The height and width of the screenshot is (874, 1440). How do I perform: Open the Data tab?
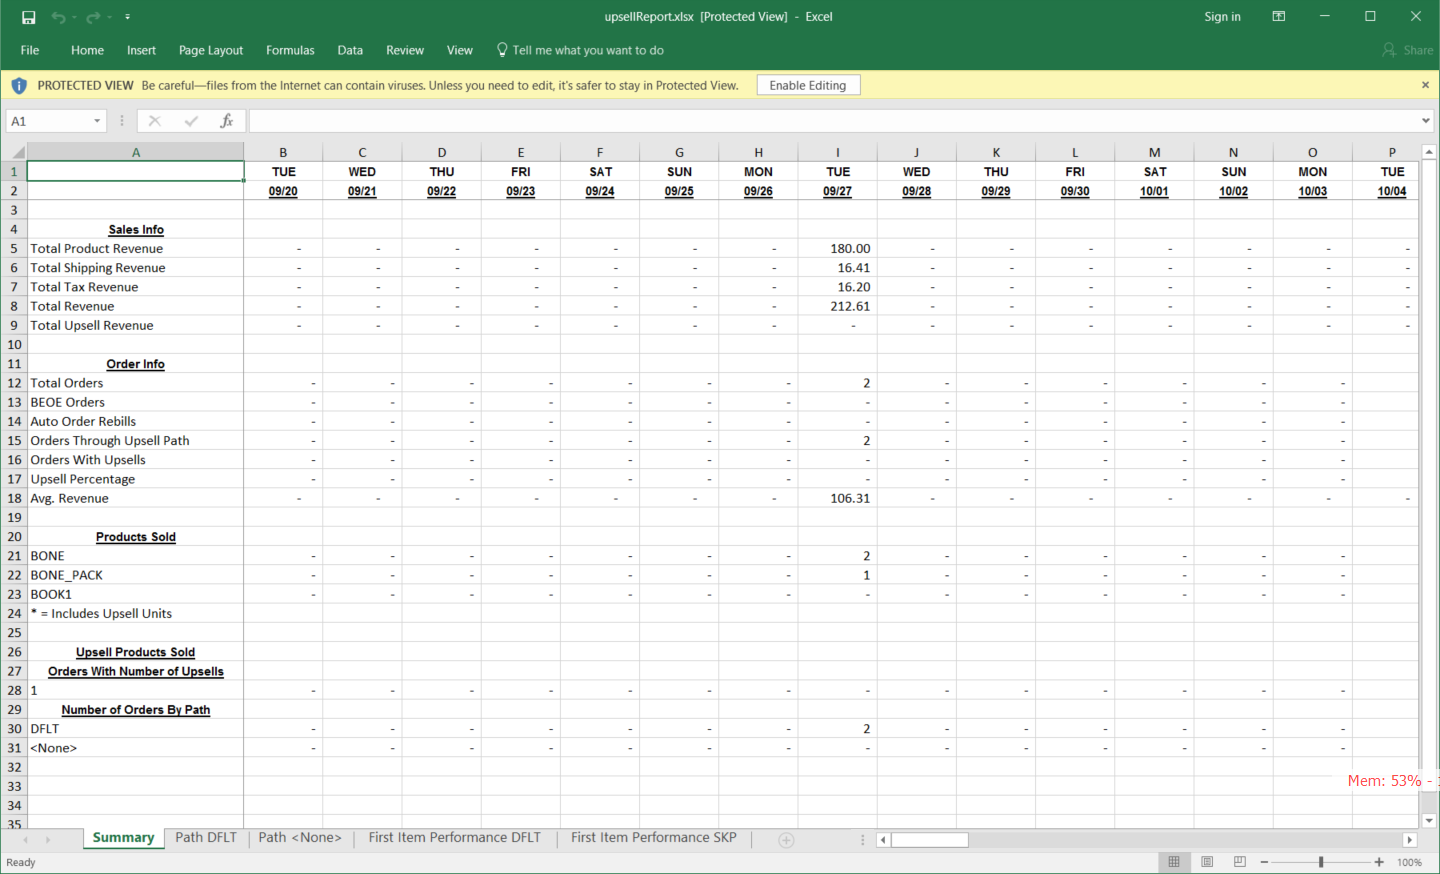[x=350, y=50]
